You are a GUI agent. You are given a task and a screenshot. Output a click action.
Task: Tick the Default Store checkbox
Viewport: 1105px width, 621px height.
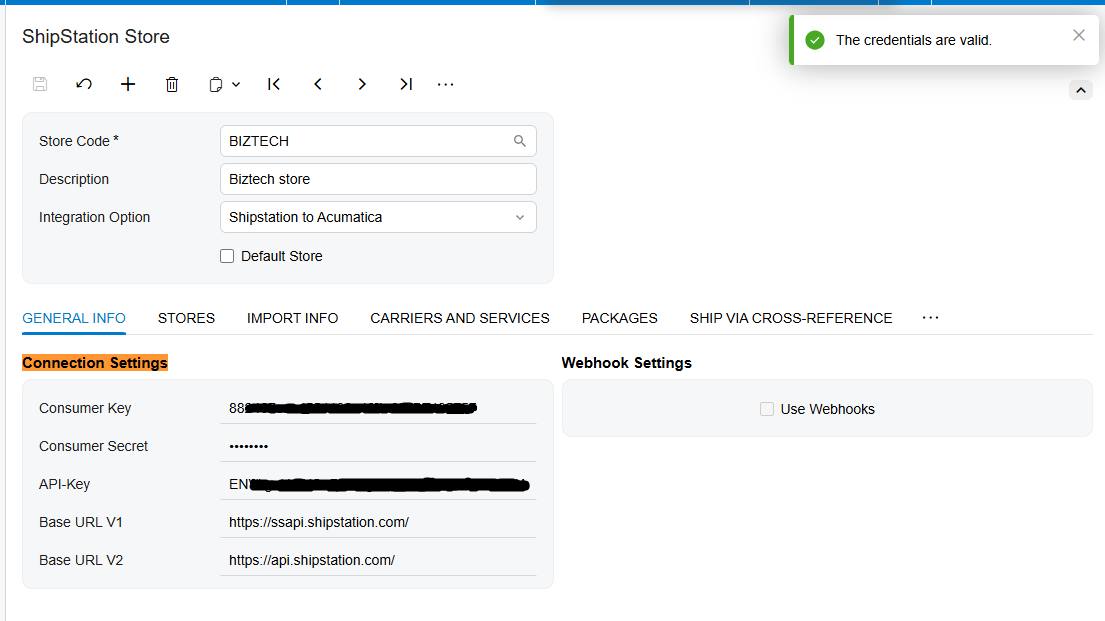[x=227, y=256]
